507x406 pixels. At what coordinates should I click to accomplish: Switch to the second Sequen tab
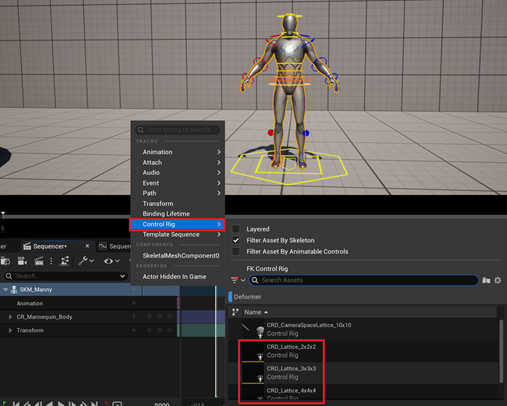point(114,246)
